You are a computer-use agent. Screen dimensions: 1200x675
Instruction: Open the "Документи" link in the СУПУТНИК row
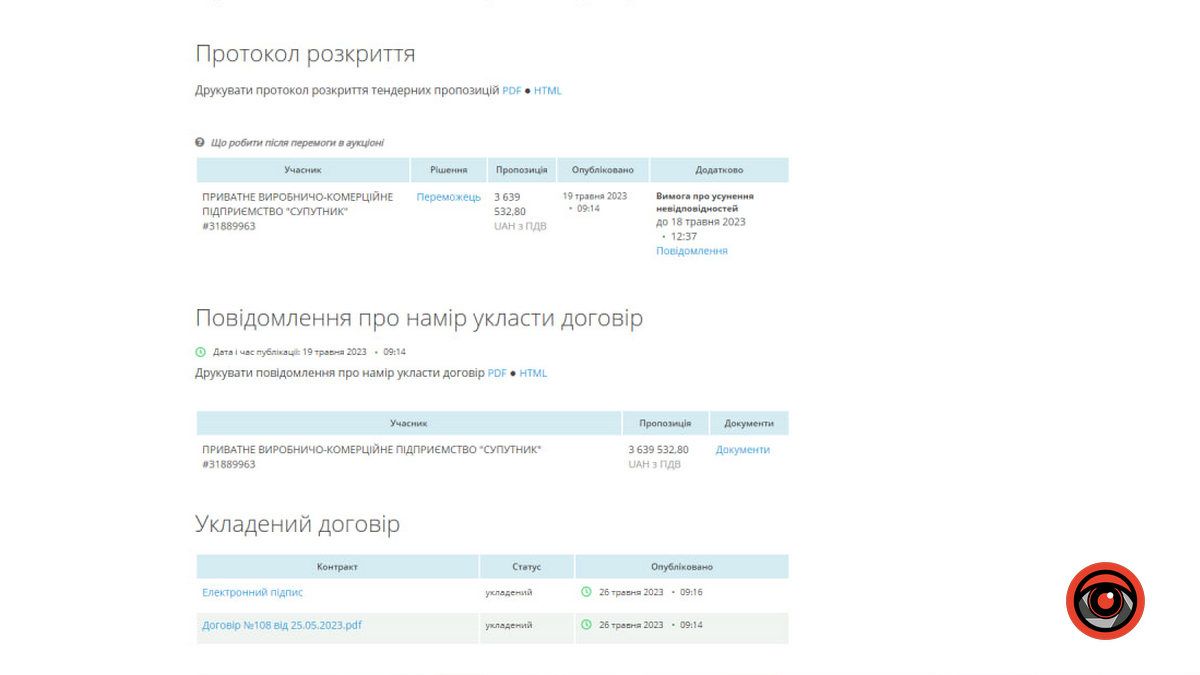pos(742,450)
